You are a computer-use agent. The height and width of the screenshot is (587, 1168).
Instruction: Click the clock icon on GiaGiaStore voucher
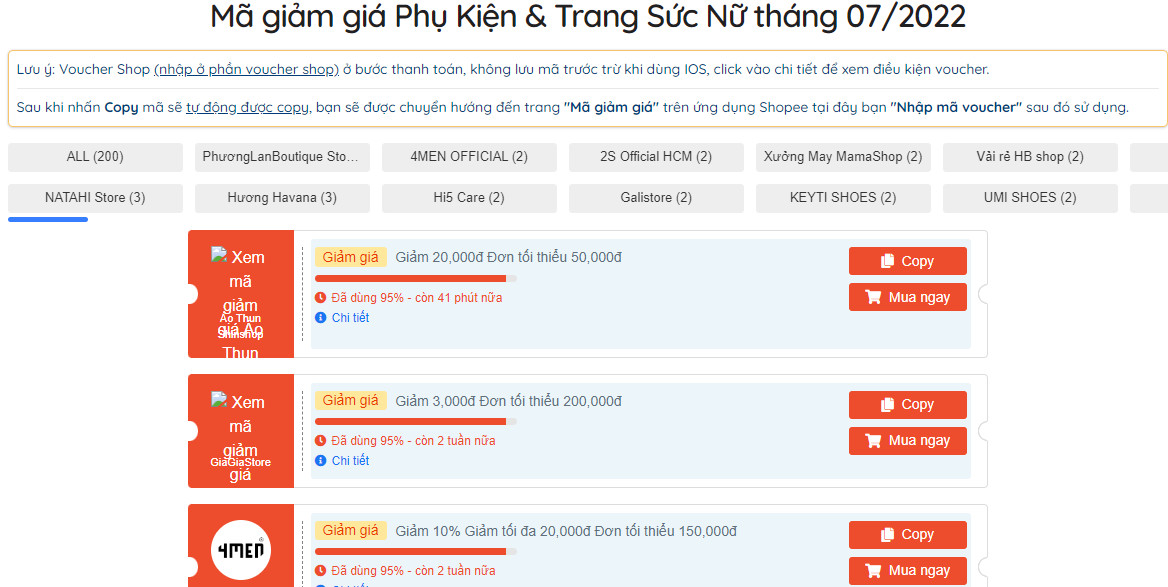click(x=321, y=441)
